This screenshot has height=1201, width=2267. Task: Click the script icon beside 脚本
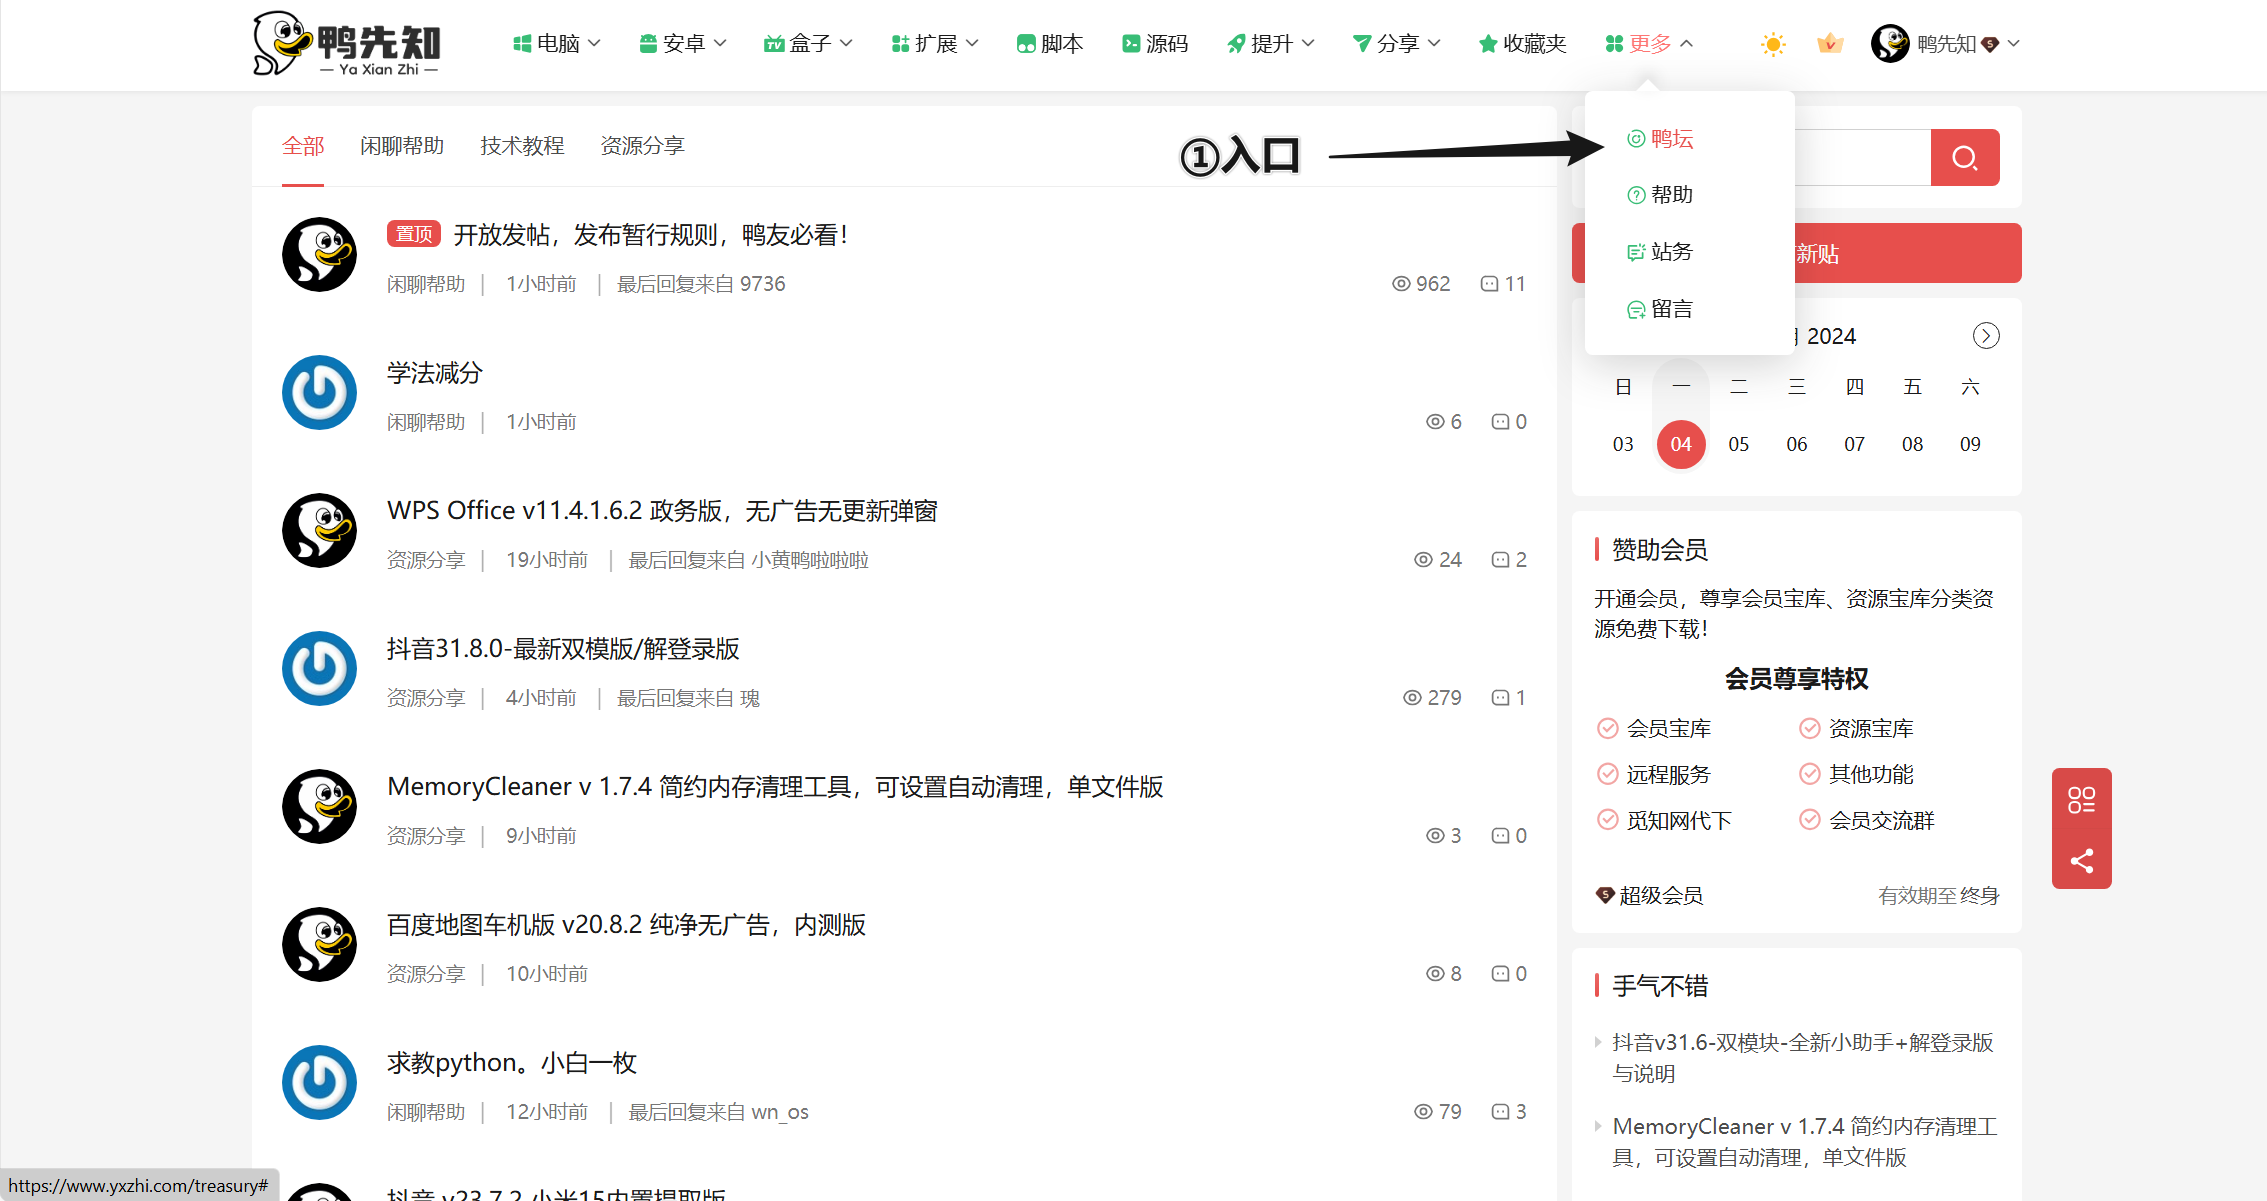[1026, 44]
